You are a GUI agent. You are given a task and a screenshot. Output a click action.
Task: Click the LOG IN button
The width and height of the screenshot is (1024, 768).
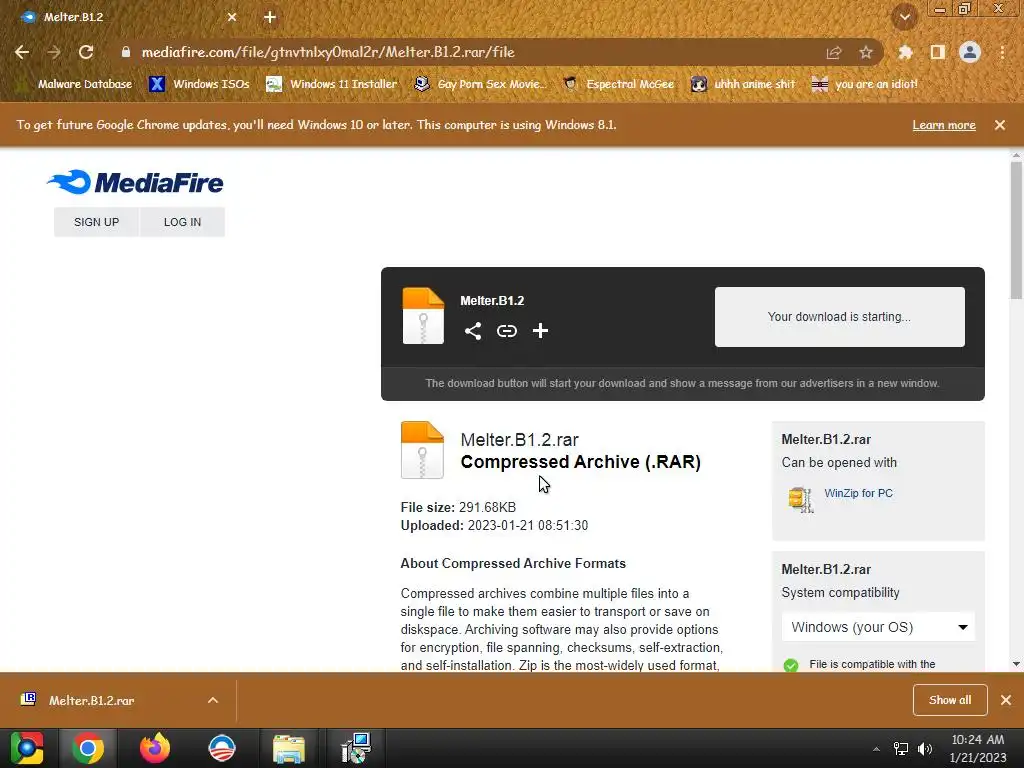tap(182, 222)
